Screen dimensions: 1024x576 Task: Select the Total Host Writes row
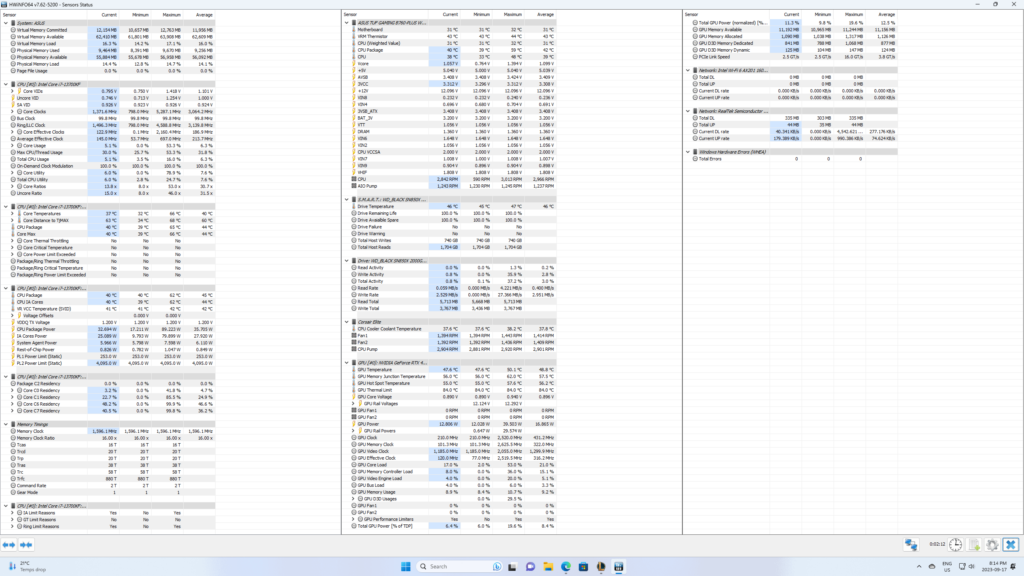450,240
